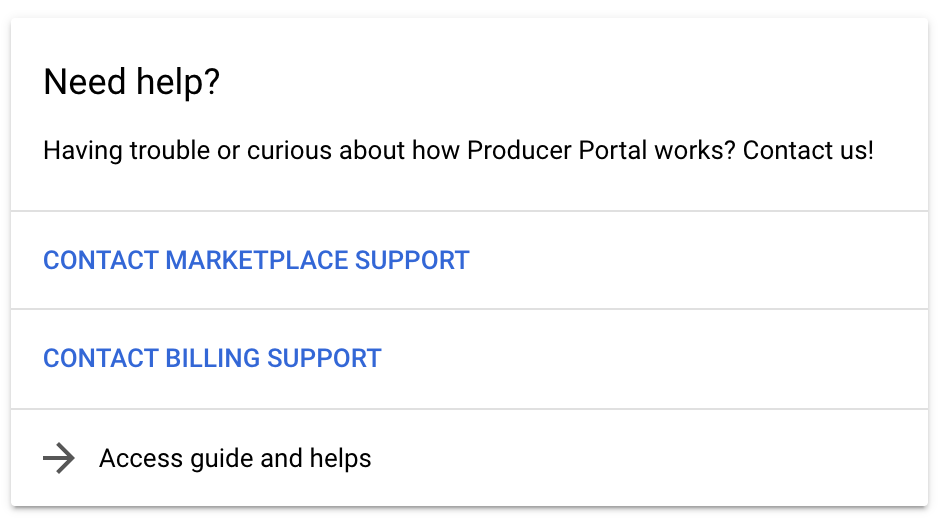Click the right arrow icon
Viewport: 940px width, 518px height.
tap(60, 459)
